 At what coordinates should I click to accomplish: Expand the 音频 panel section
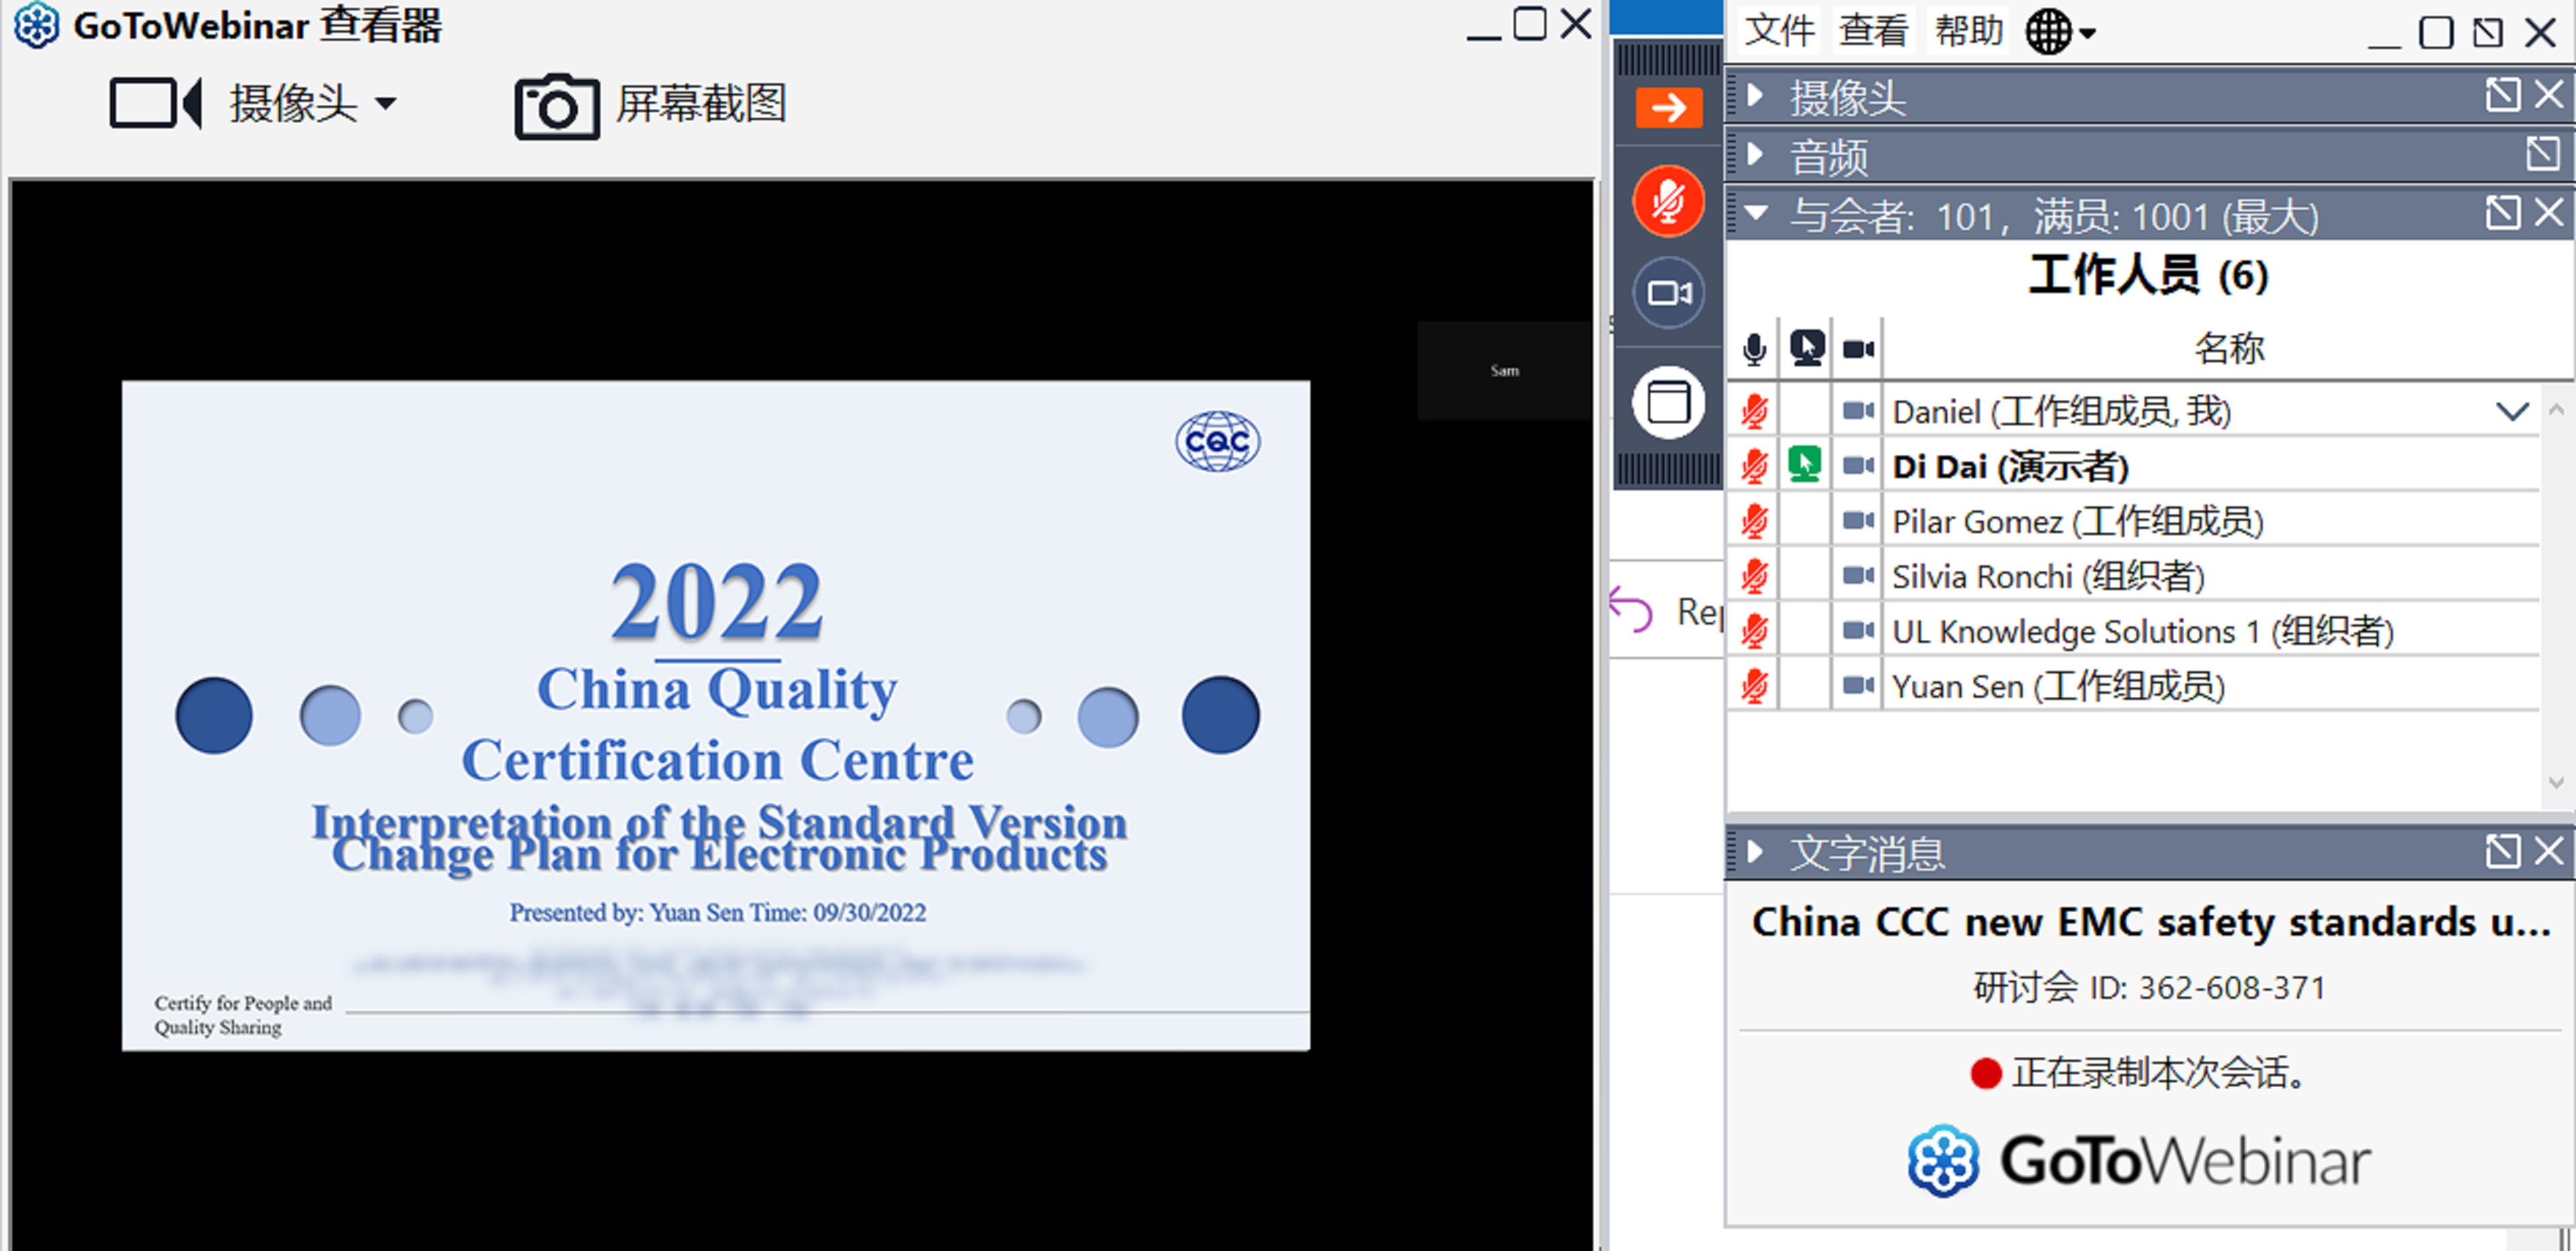coord(1754,154)
